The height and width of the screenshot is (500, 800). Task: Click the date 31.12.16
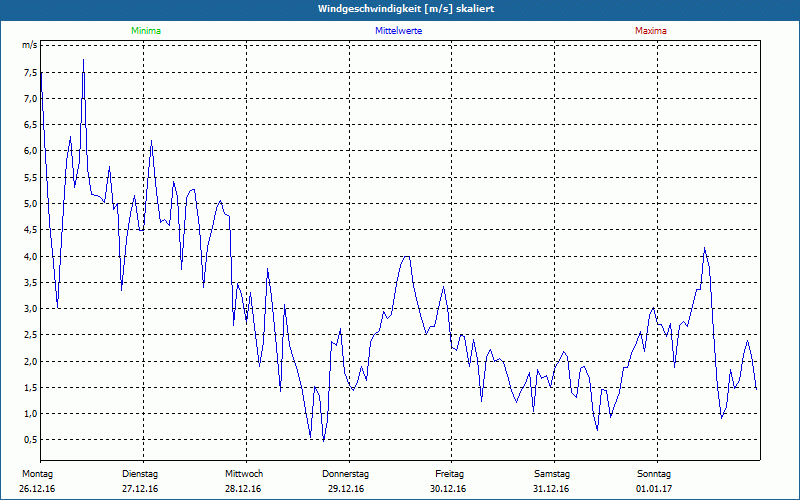coord(551,489)
